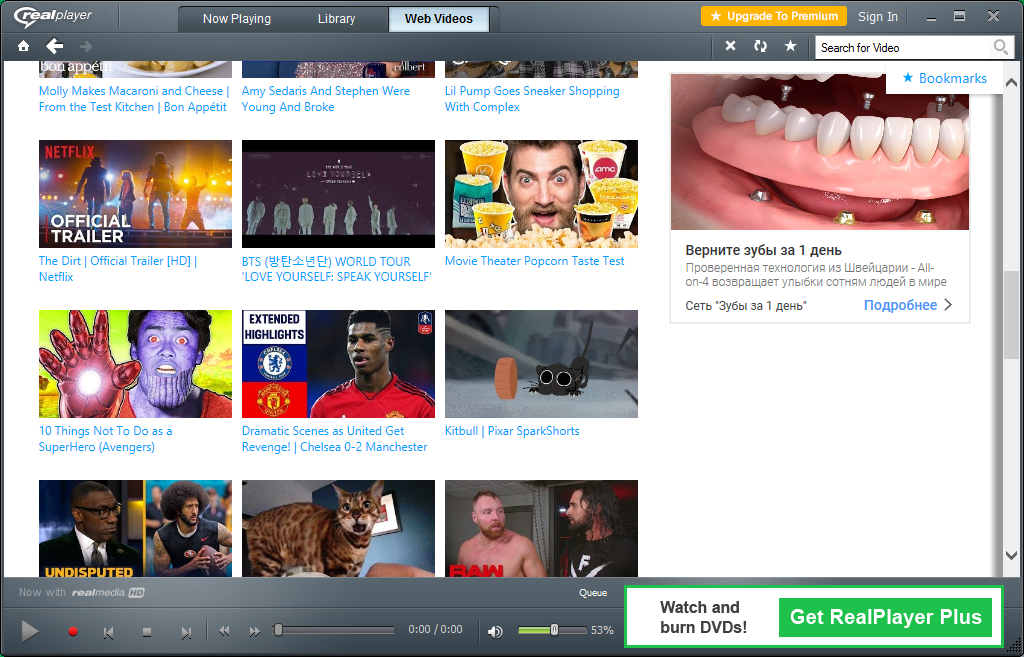
Task: Open the RAW wrestling video thumbnail
Action: (541, 528)
